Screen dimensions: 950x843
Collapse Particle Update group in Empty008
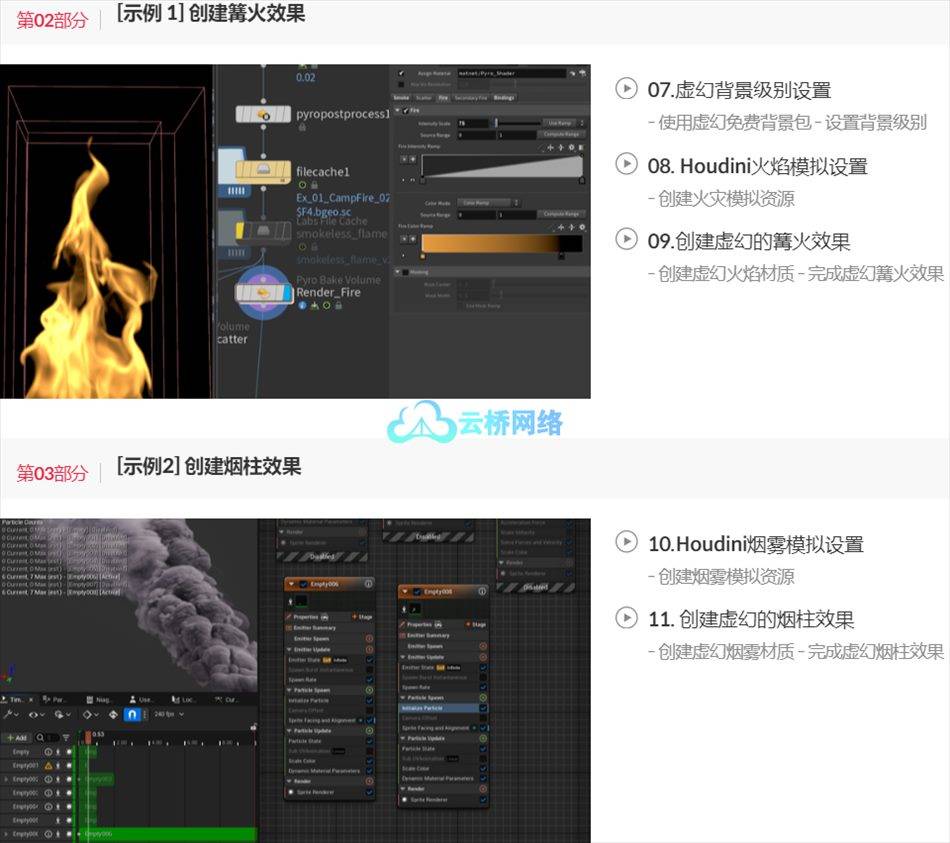(403, 739)
